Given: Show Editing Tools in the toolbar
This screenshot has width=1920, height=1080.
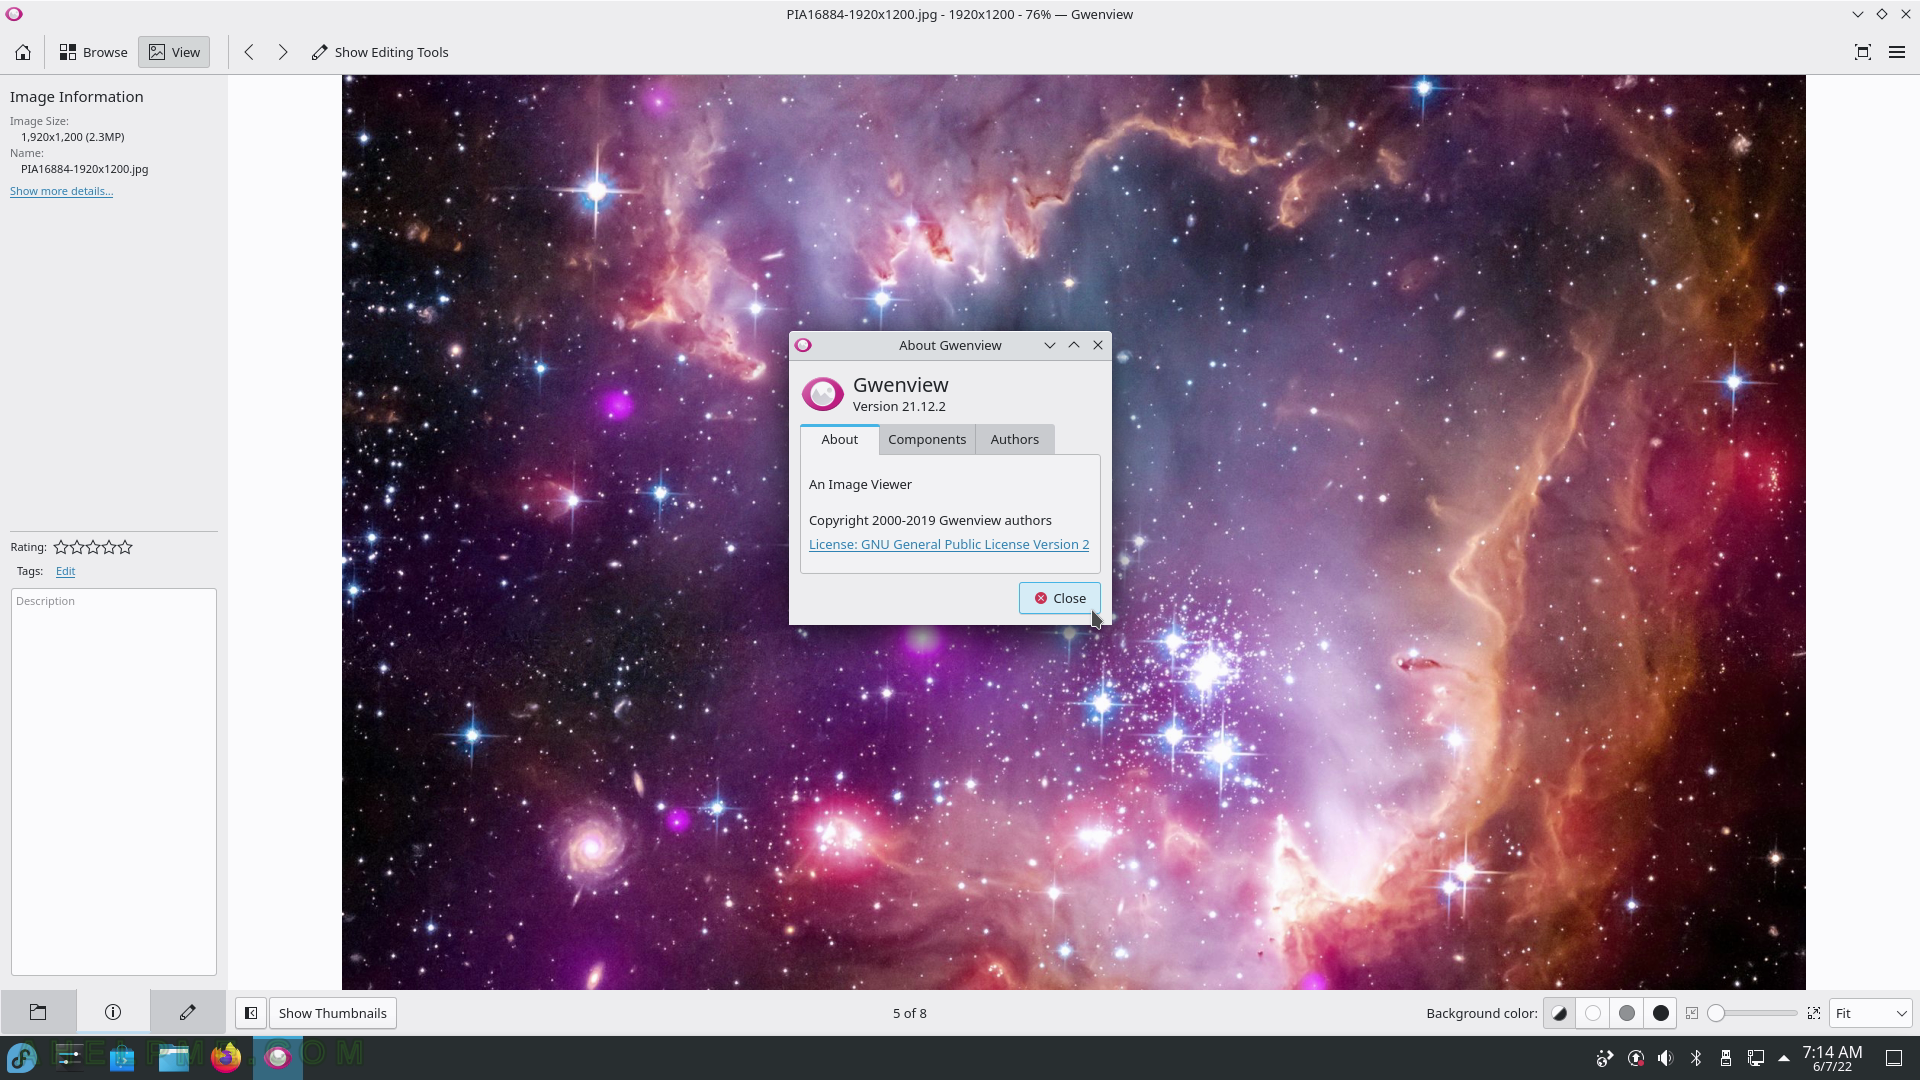Looking at the screenshot, I should tap(380, 52).
